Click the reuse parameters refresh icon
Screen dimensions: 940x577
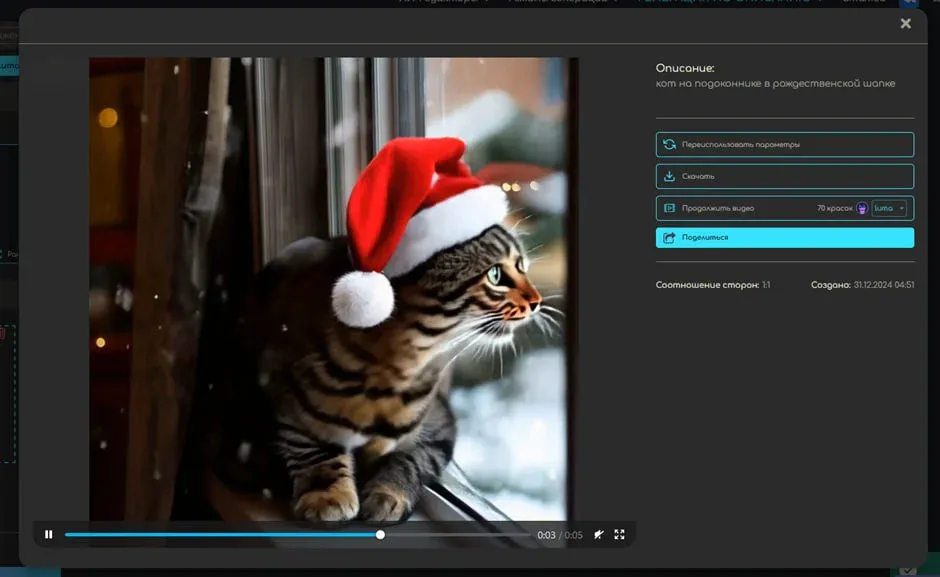(x=669, y=145)
